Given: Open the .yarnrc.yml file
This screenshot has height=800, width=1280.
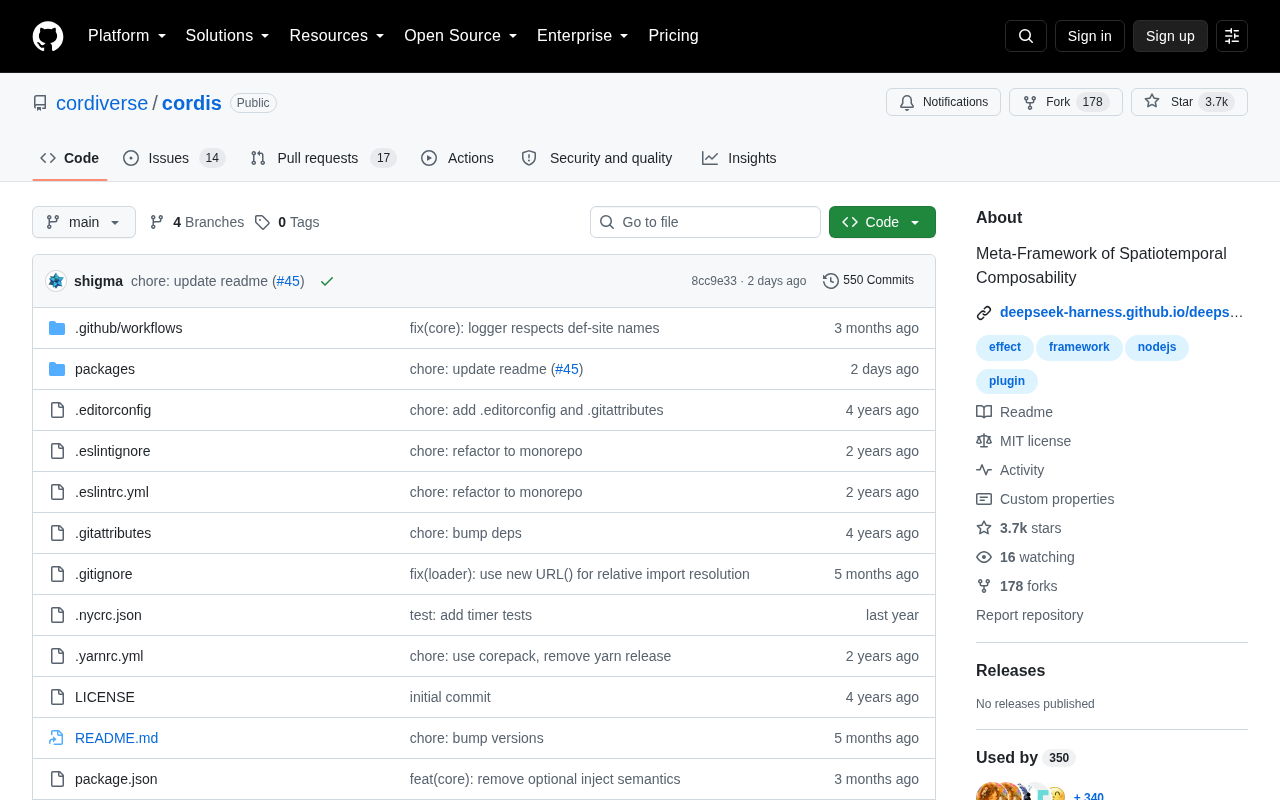Looking at the screenshot, I should tap(109, 656).
